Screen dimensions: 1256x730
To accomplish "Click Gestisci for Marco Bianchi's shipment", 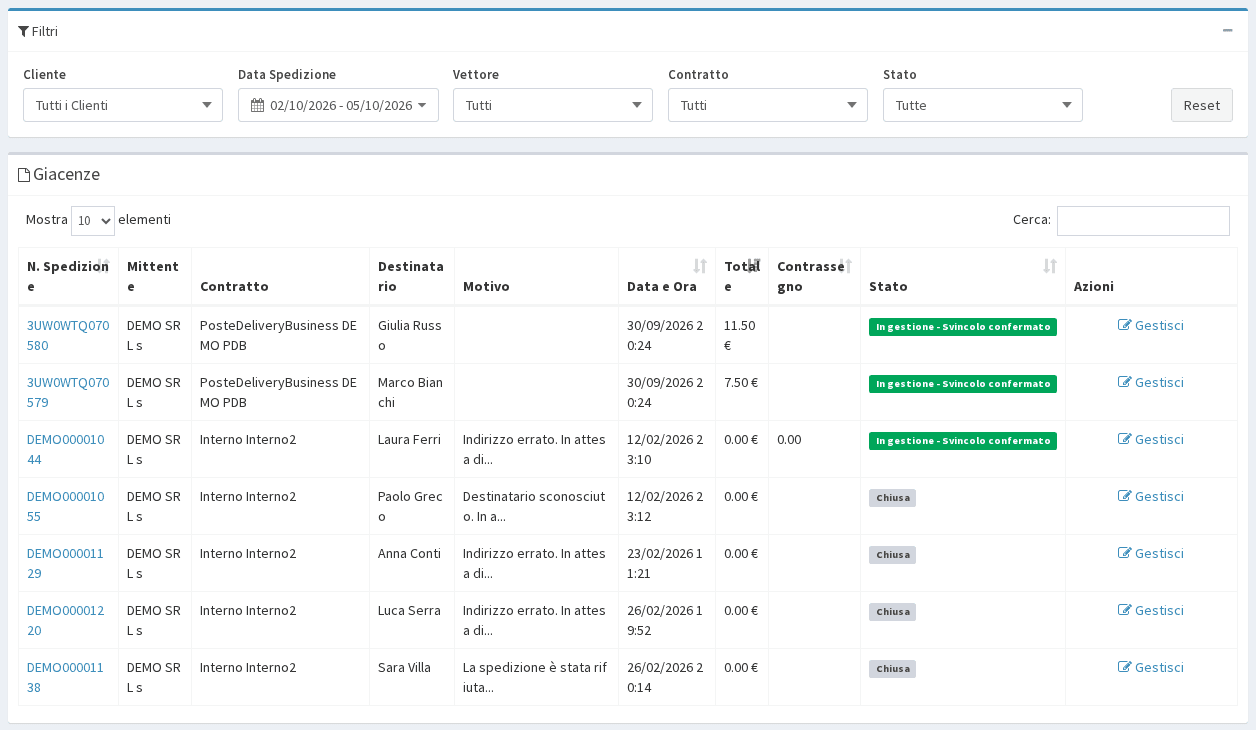I will 1151,382.
